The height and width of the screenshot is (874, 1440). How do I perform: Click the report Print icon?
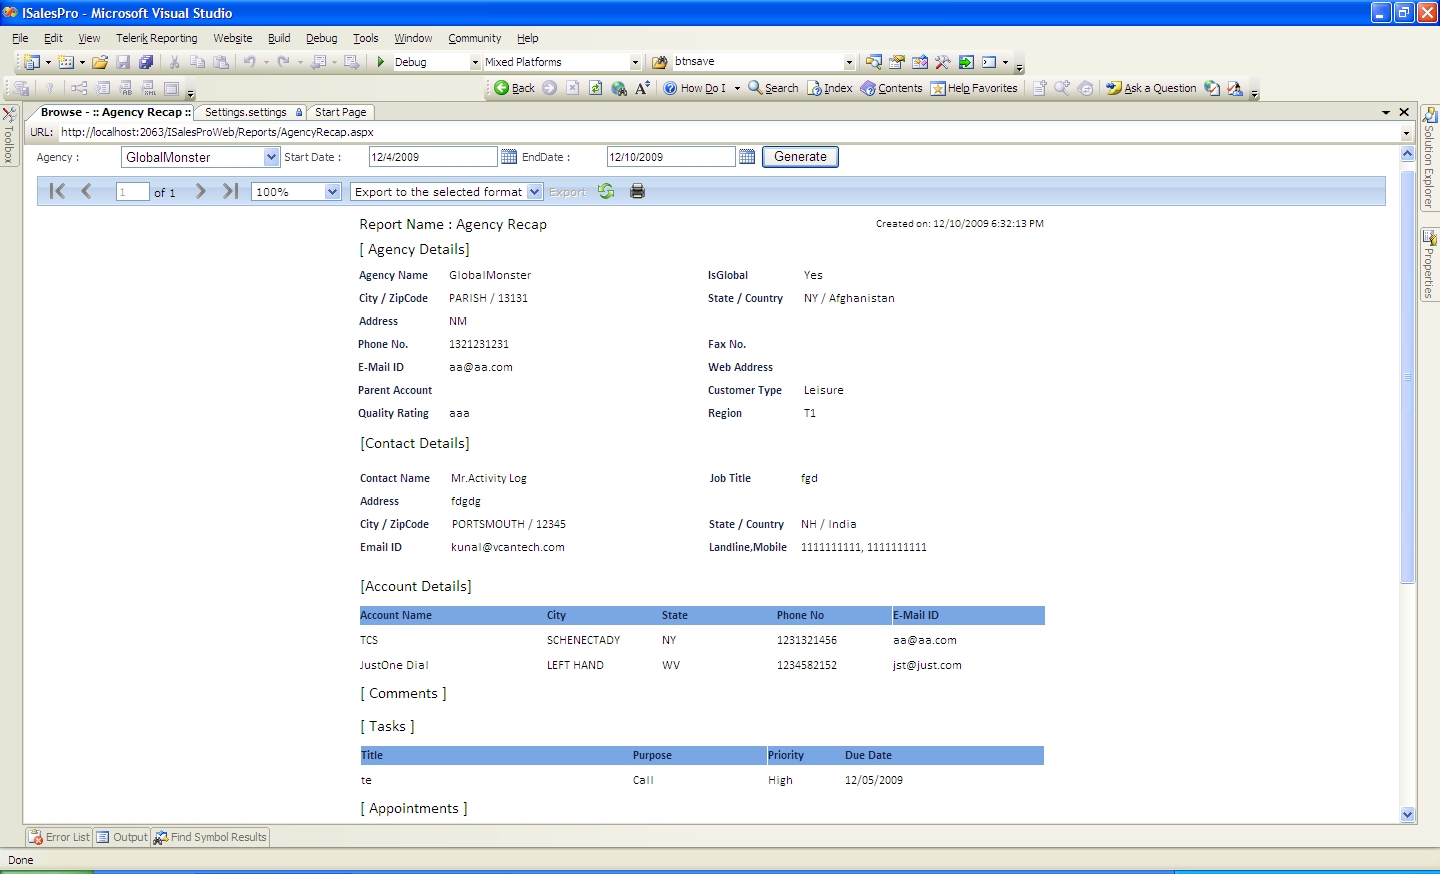(x=637, y=191)
